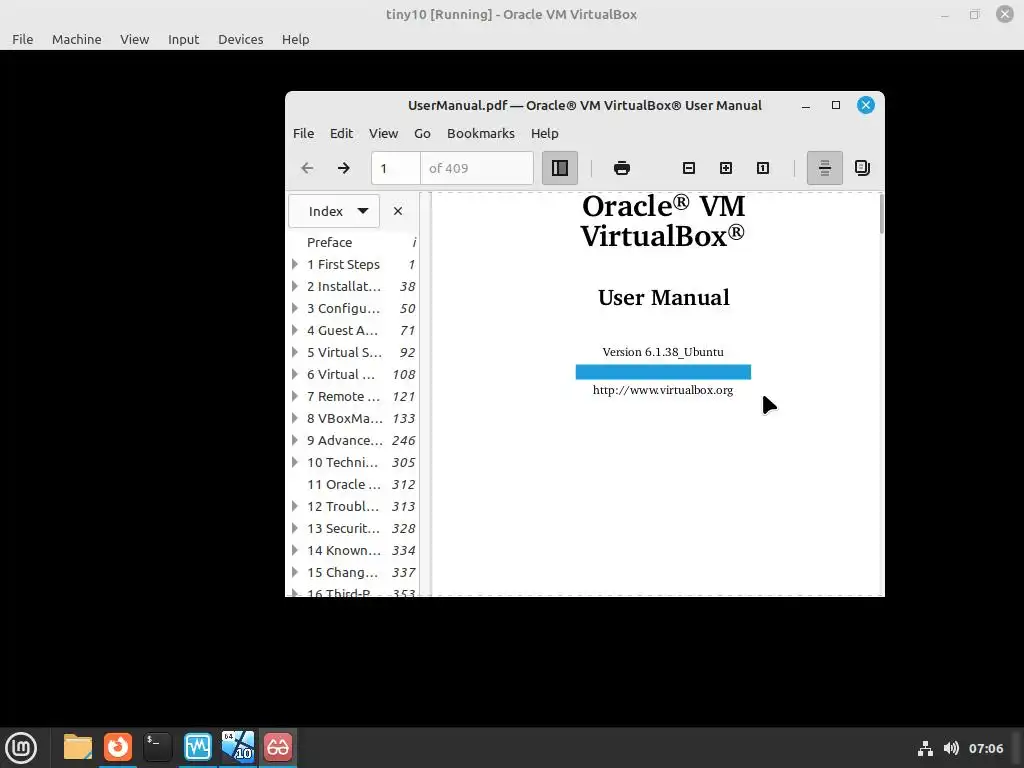
Task: Open VirtualBox outer window File menu
Action: pyautogui.click(x=22, y=39)
